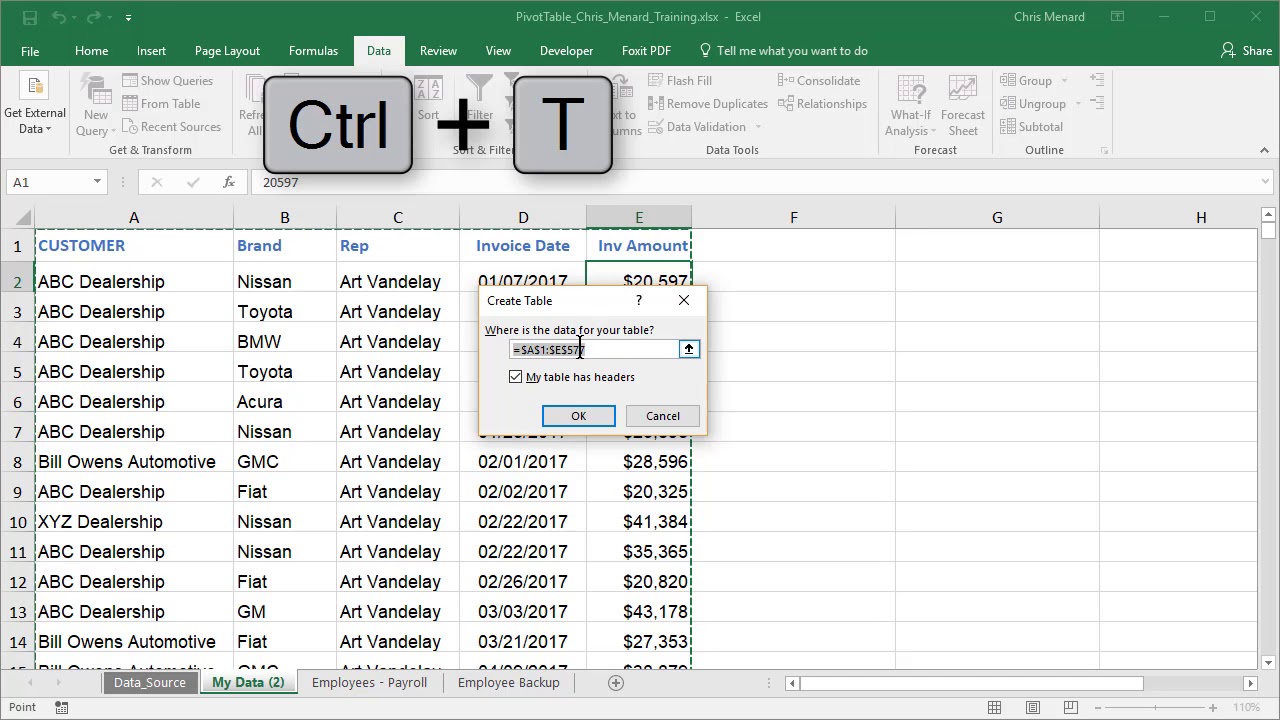The height and width of the screenshot is (720, 1280).
Task: Switch to Insert ribbon tab
Action: (151, 51)
